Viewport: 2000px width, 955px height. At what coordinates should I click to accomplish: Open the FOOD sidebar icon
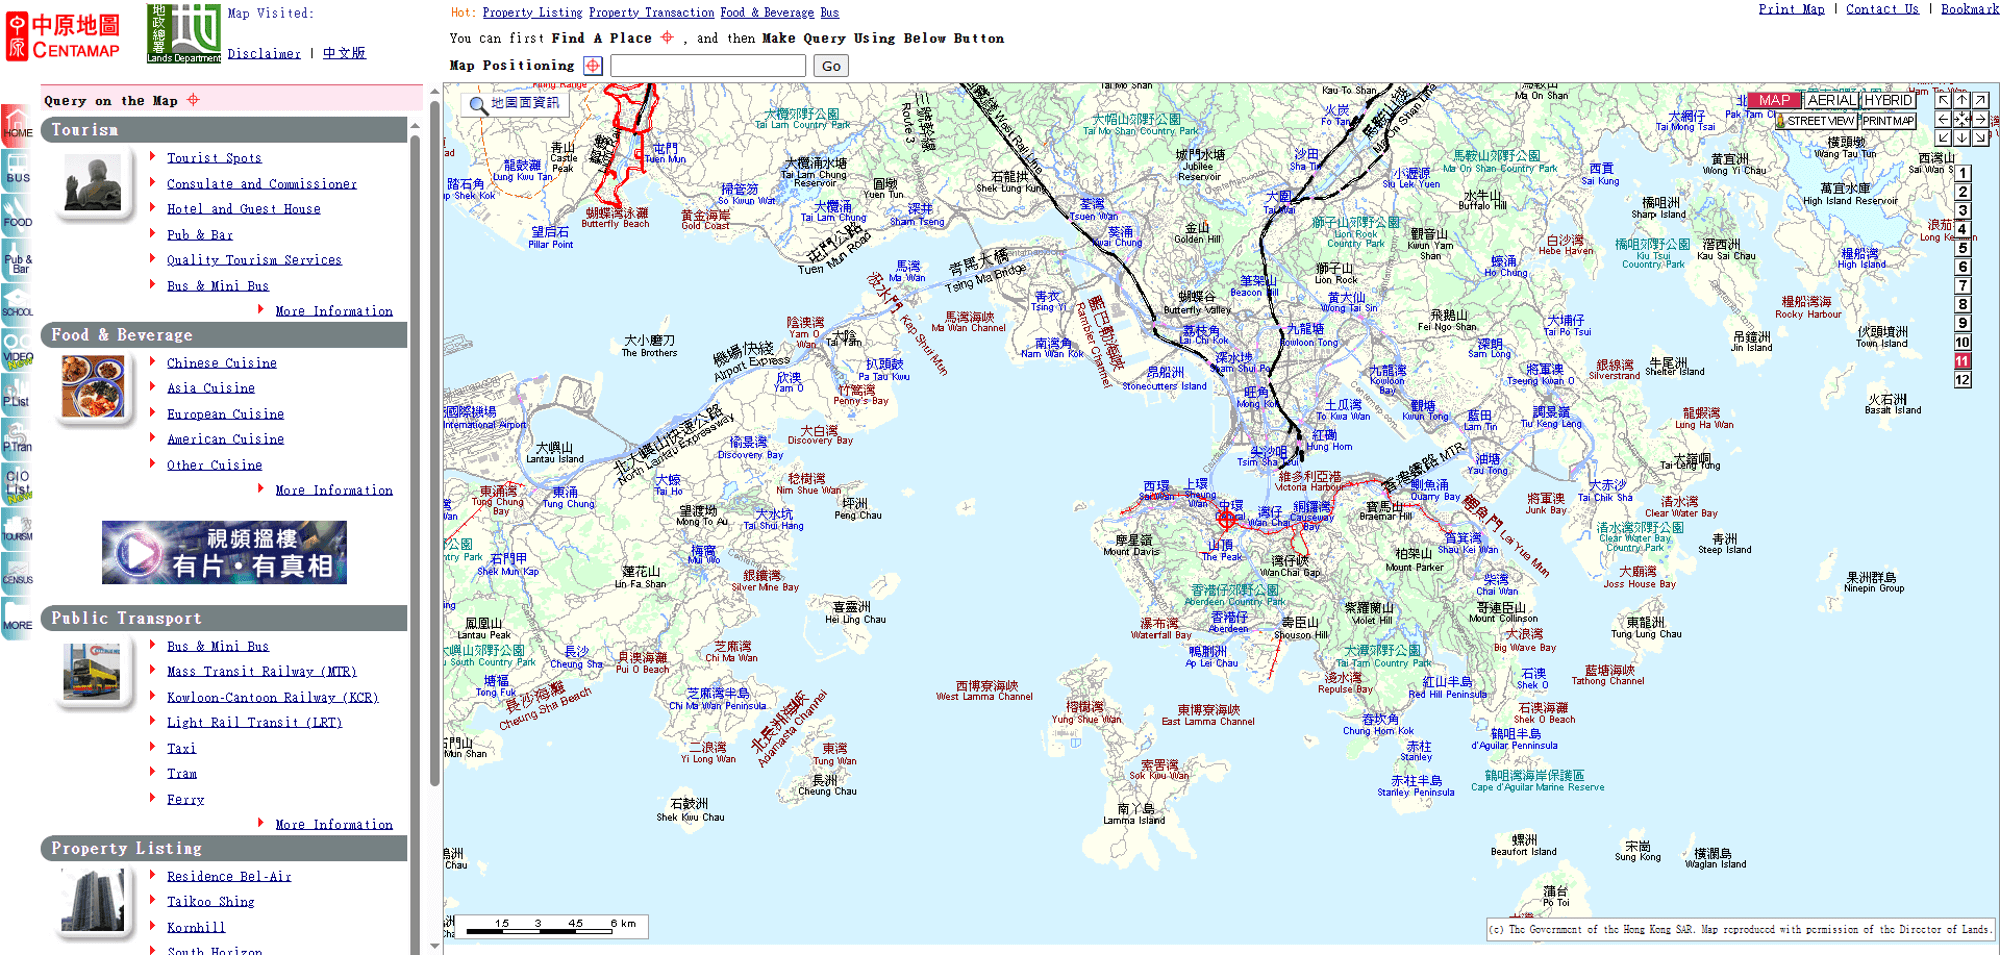point(17,213)
